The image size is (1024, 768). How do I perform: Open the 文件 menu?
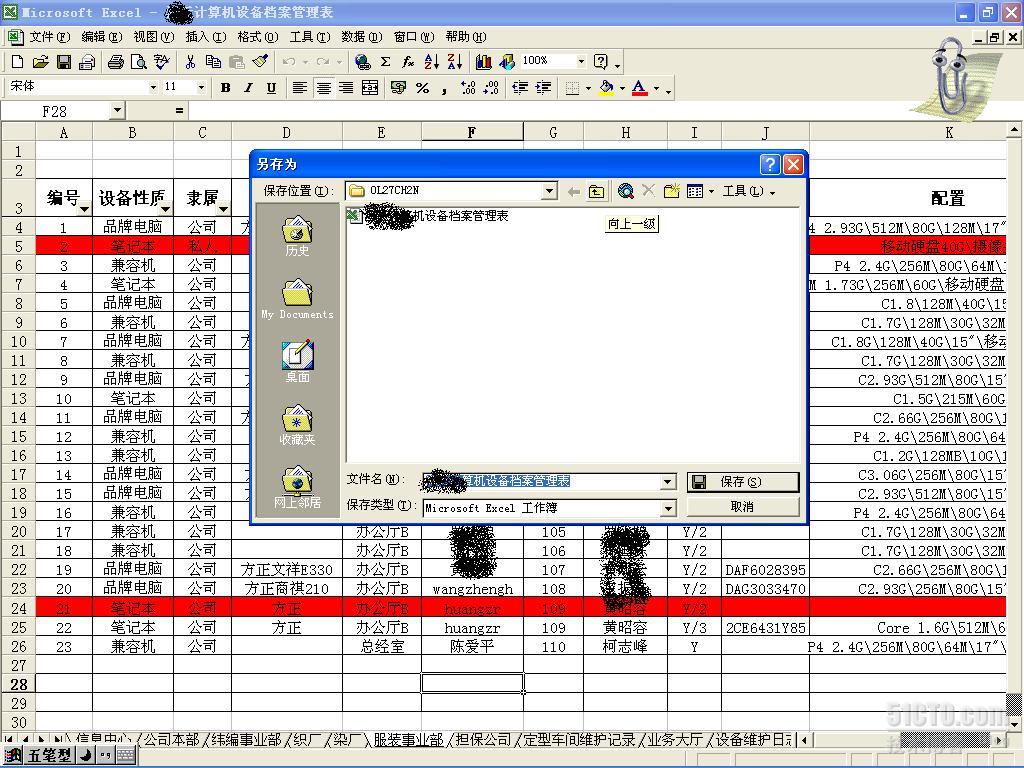click(x=50, y=37)
